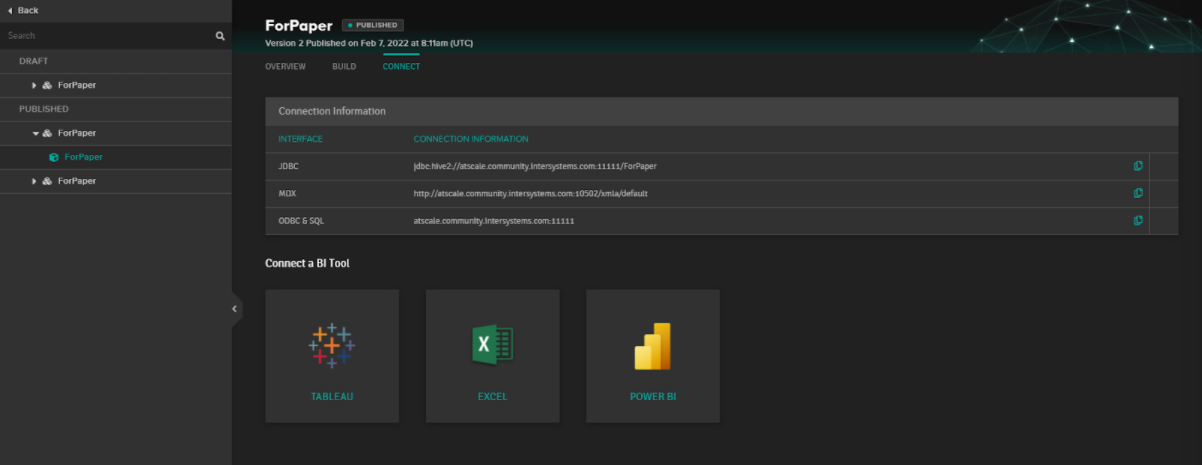Viewport: 1202px width, 465px height.
Task: Expand the last ForPaper published project
Action: point(34,181)
